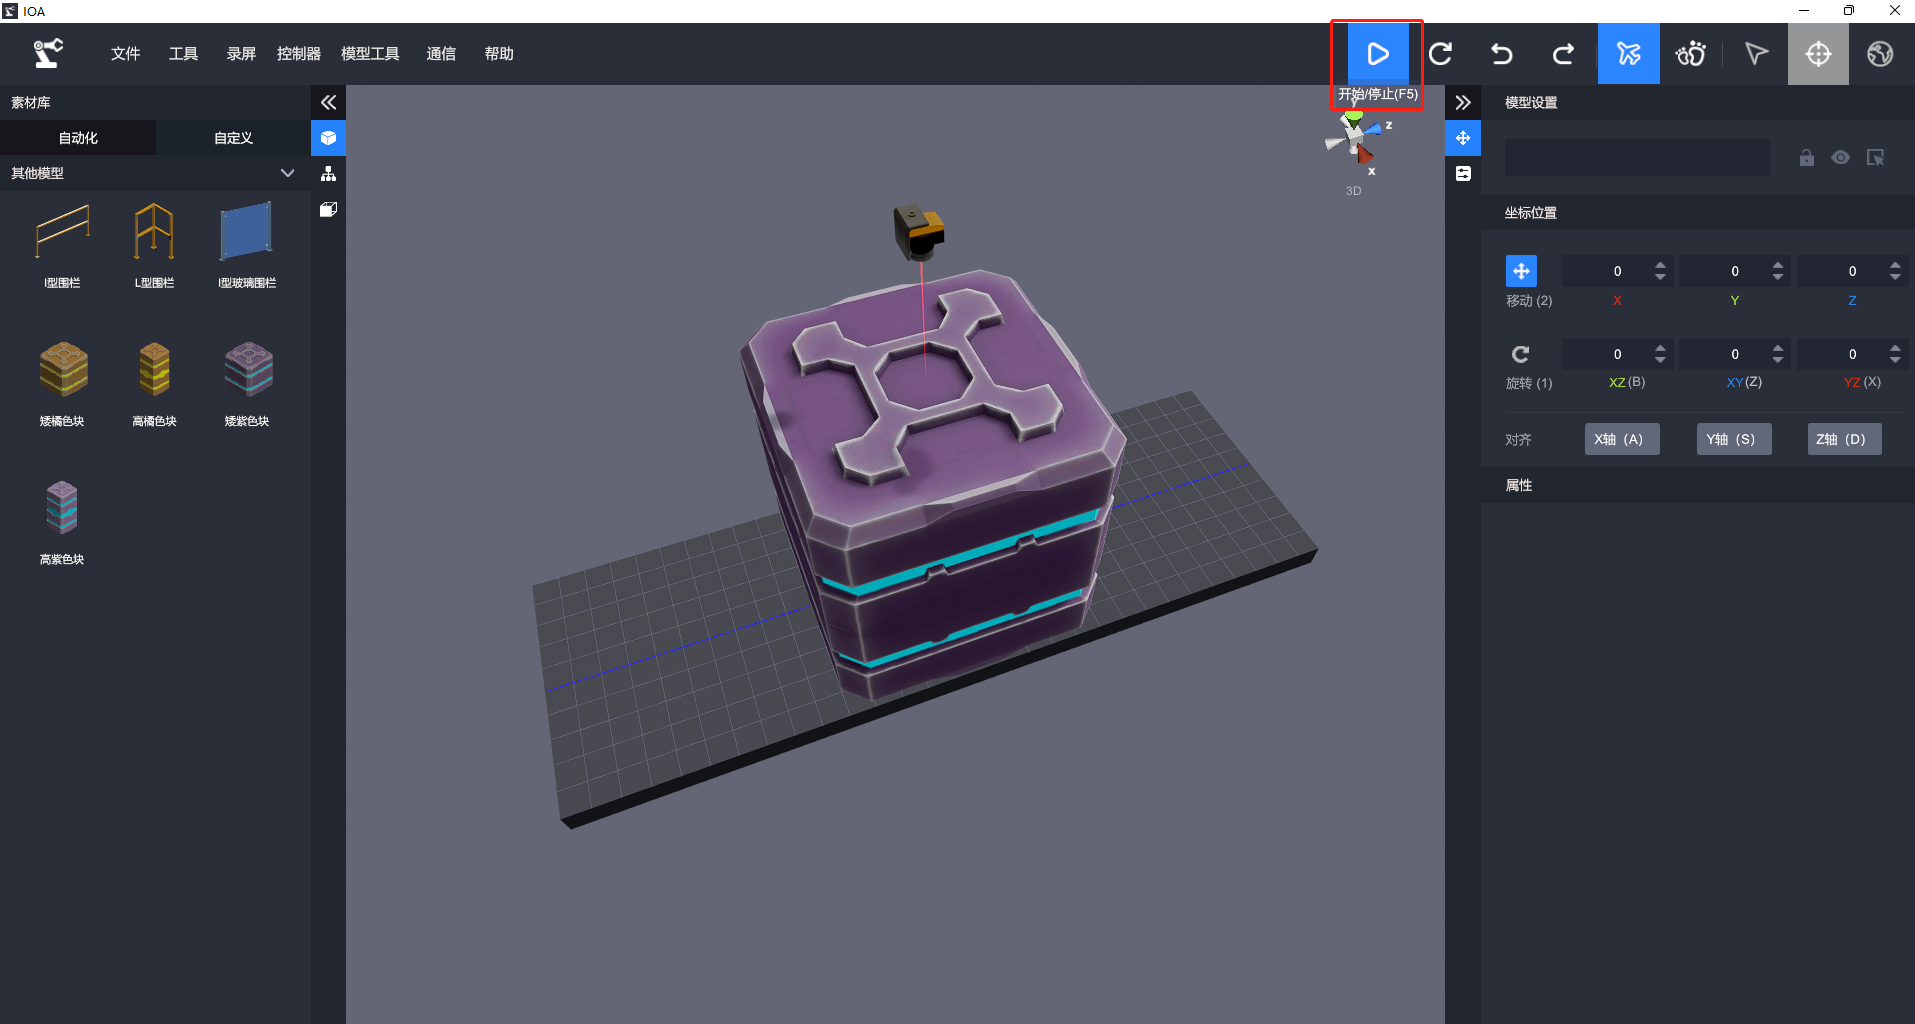1915x1024 pixels.
Task: Increase rotation XZ(B) value with up arrow
Action: pyautogui.click(x=1660, y=348)
